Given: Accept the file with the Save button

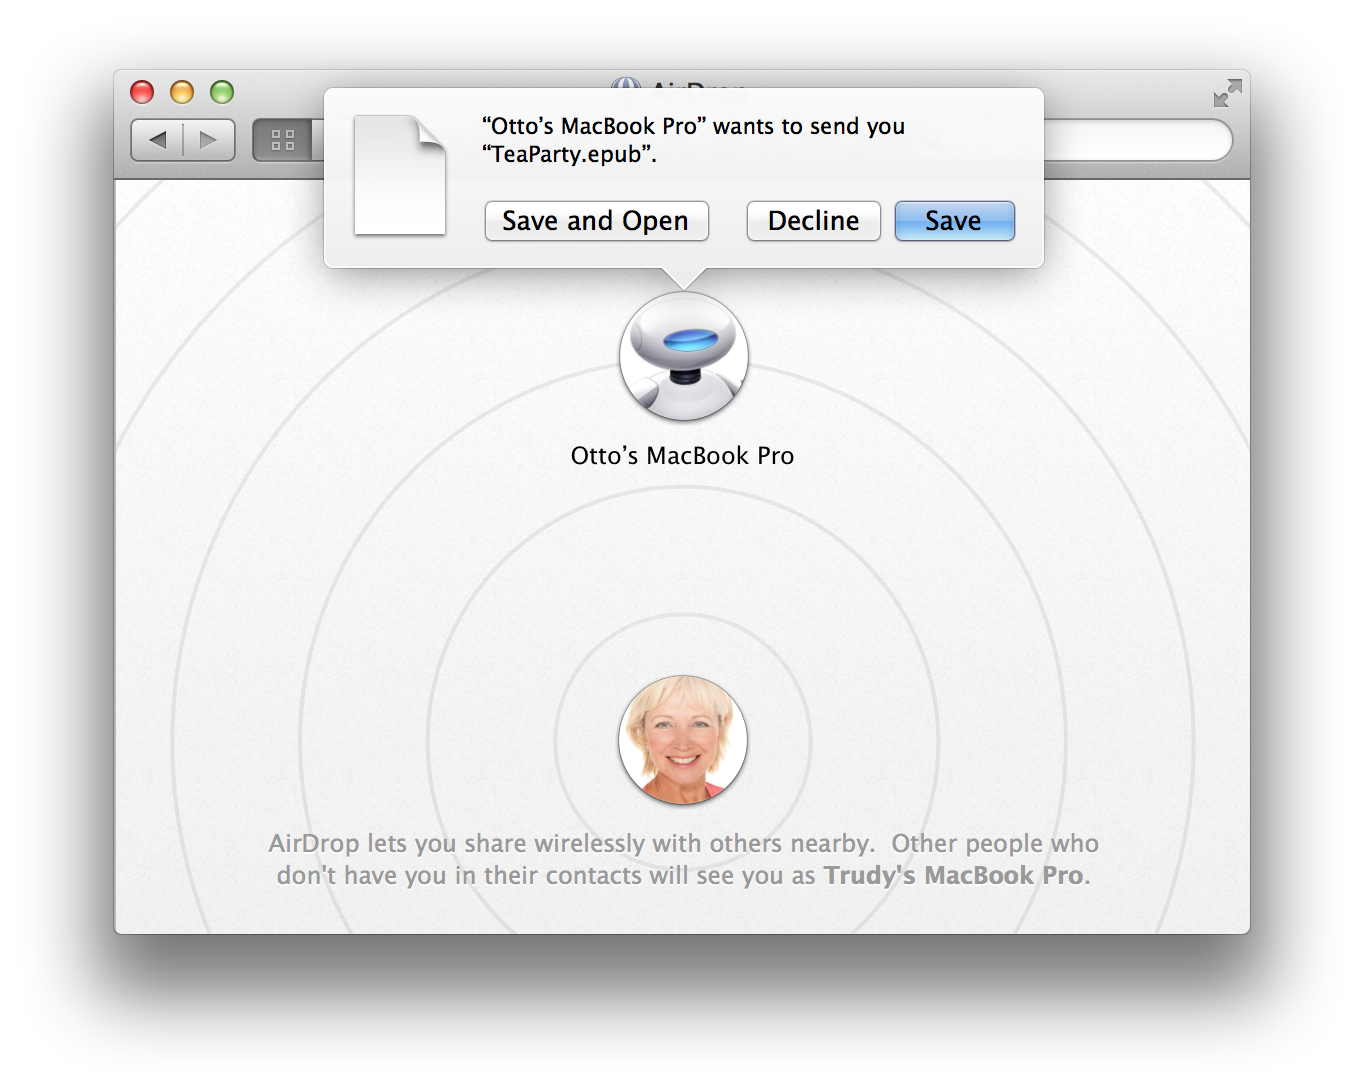Looking at the screenshot, I should [954, 221].
